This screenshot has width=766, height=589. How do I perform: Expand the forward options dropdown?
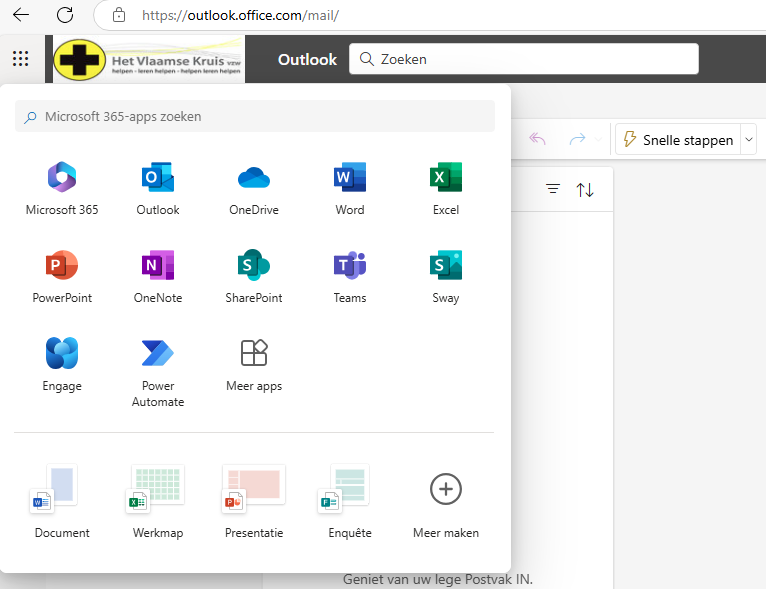(x=598, y=139)
